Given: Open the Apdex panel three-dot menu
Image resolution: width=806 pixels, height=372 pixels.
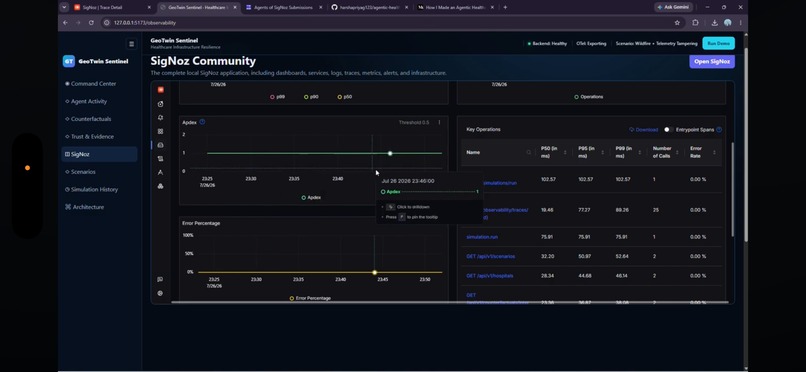Looking at the screenshot, I should pos(439,122).
